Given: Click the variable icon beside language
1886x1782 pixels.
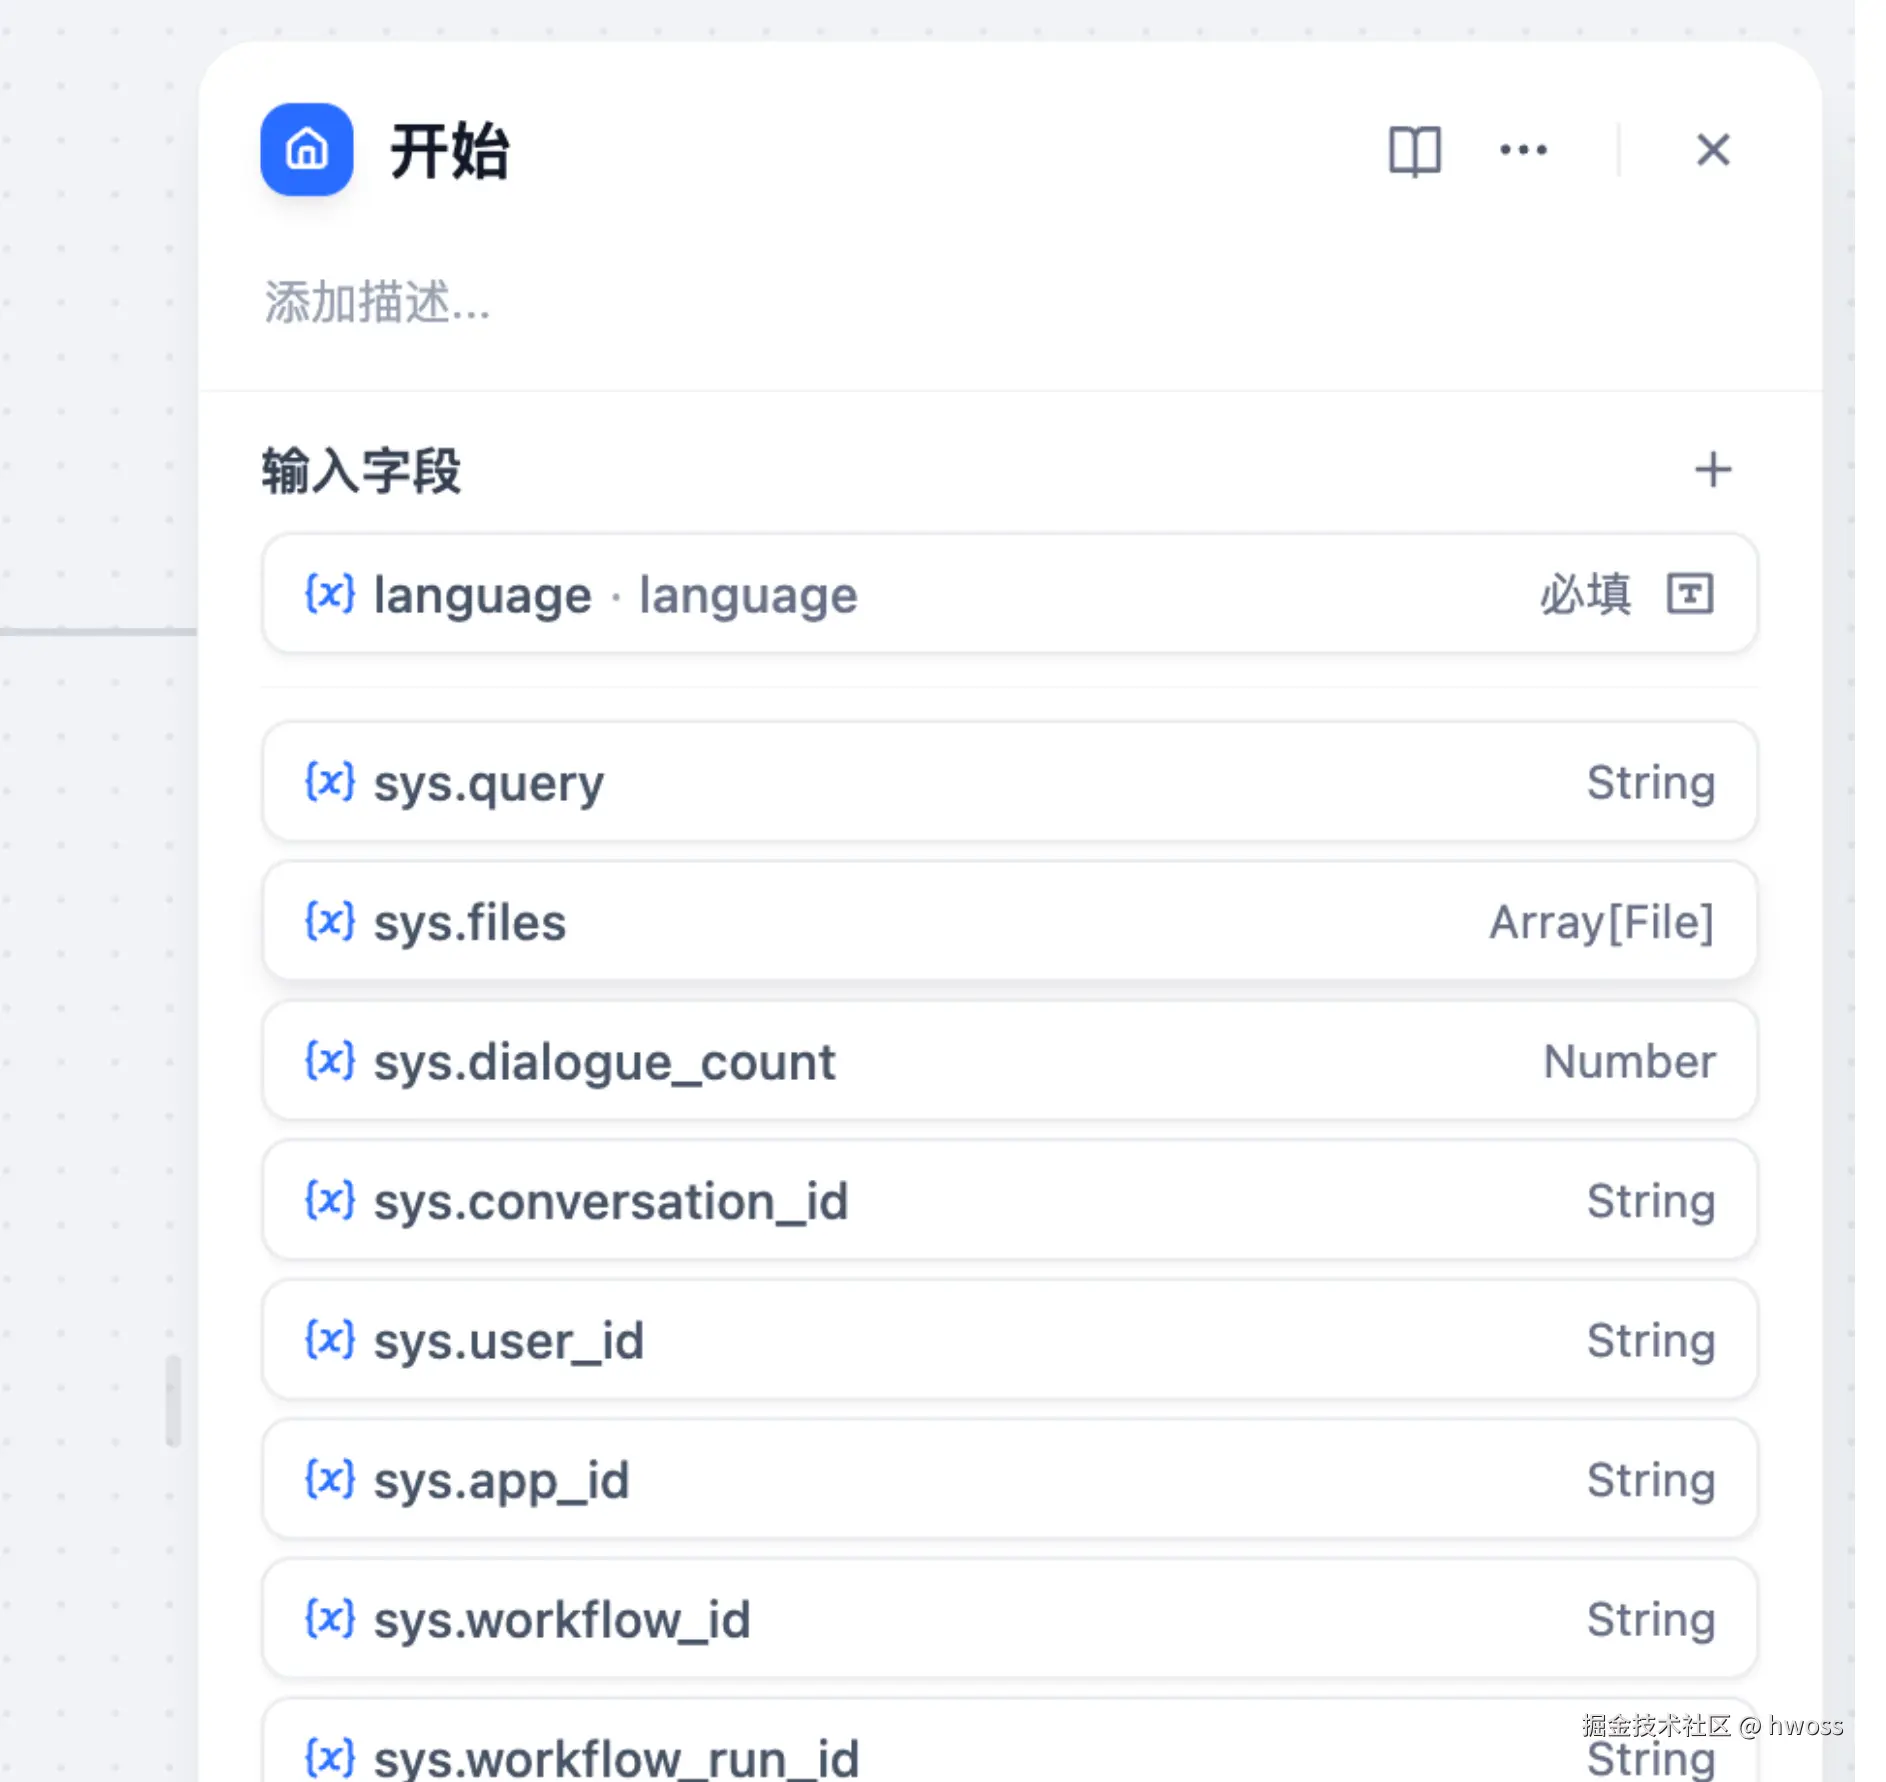Looking at the screenshot, I should point(330,593).
